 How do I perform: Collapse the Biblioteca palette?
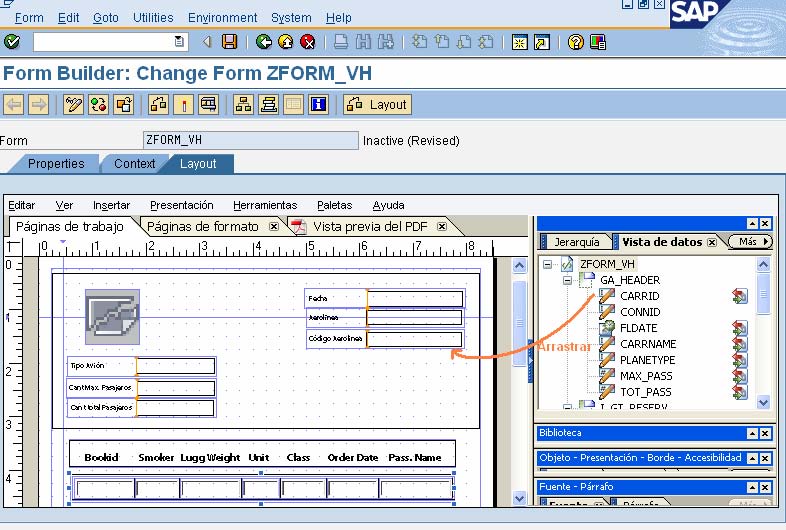752,433
